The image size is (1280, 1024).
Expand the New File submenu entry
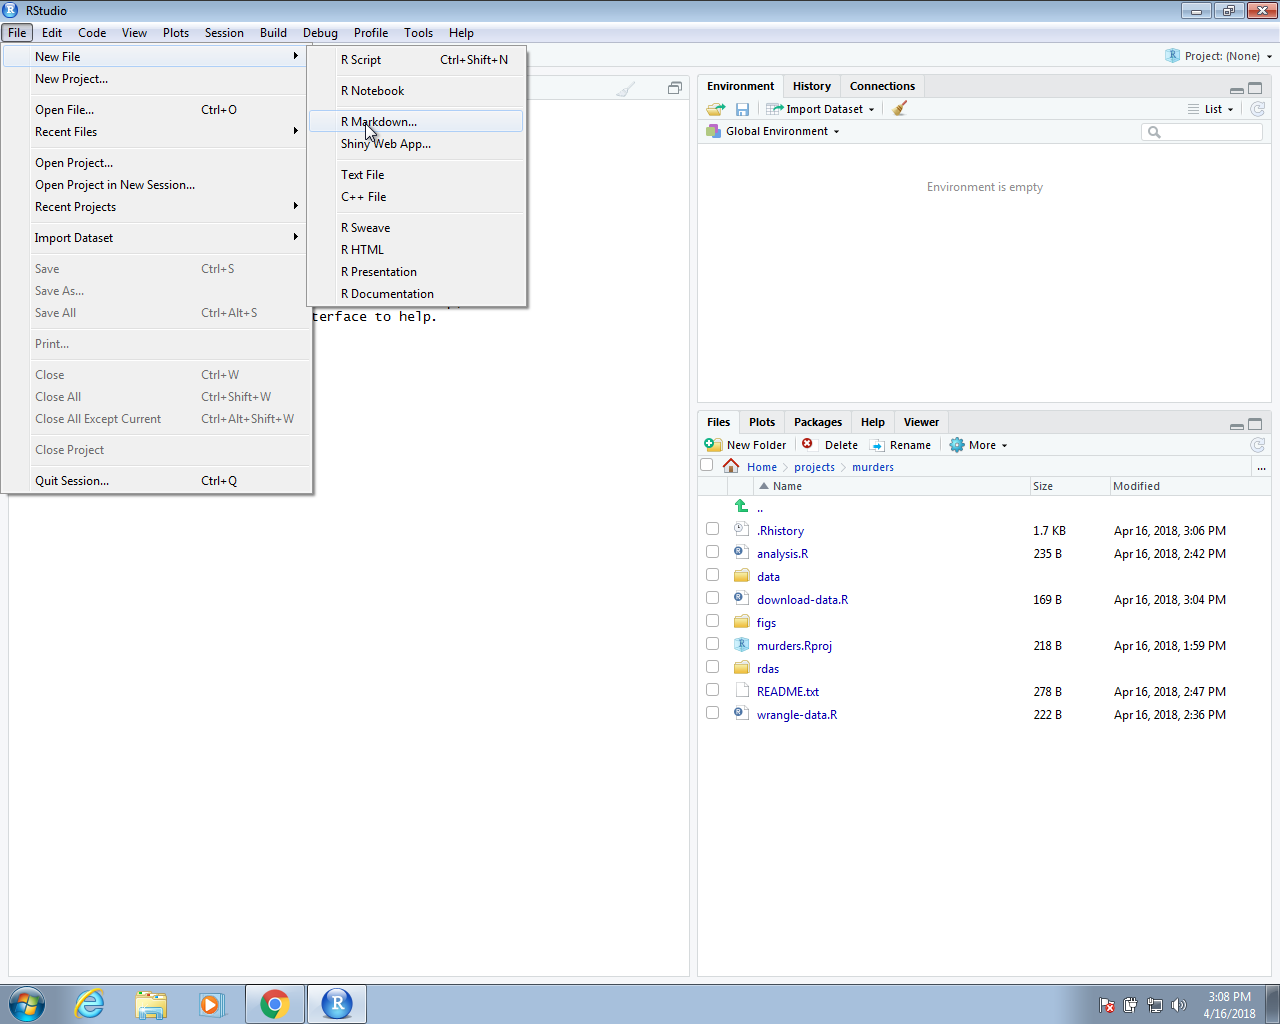[158, 56]
